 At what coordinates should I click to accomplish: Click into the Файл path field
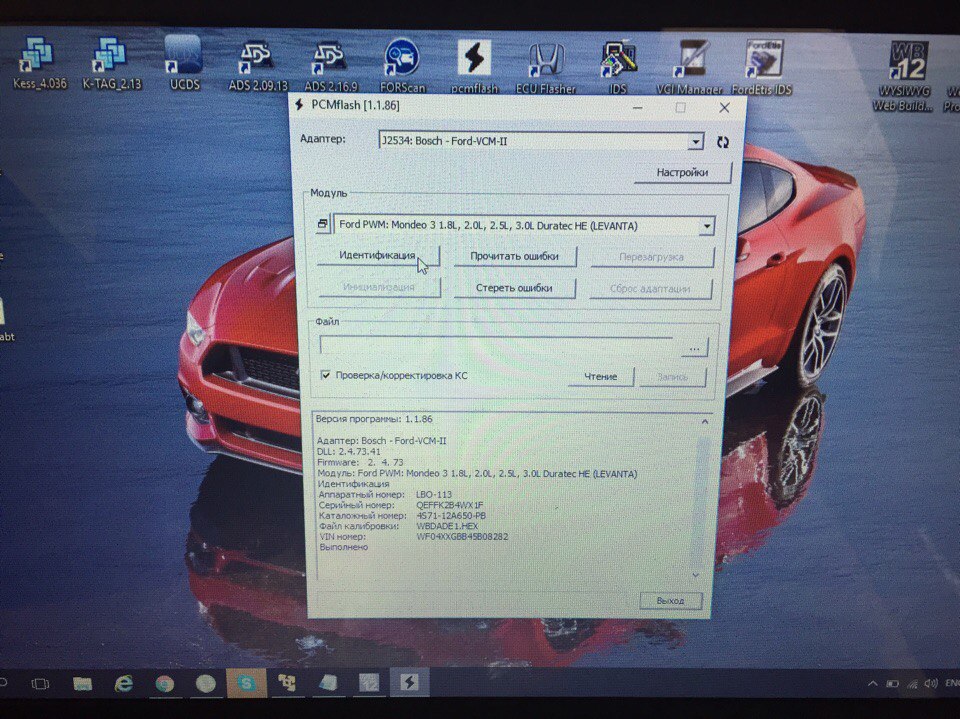pos(499,346)
